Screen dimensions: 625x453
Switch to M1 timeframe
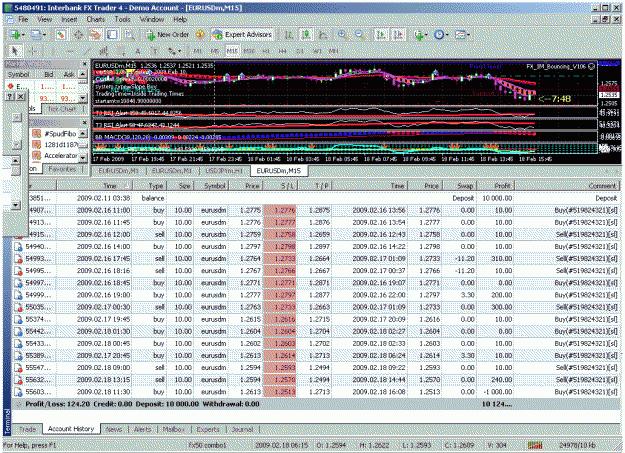[x=198, y=51]
